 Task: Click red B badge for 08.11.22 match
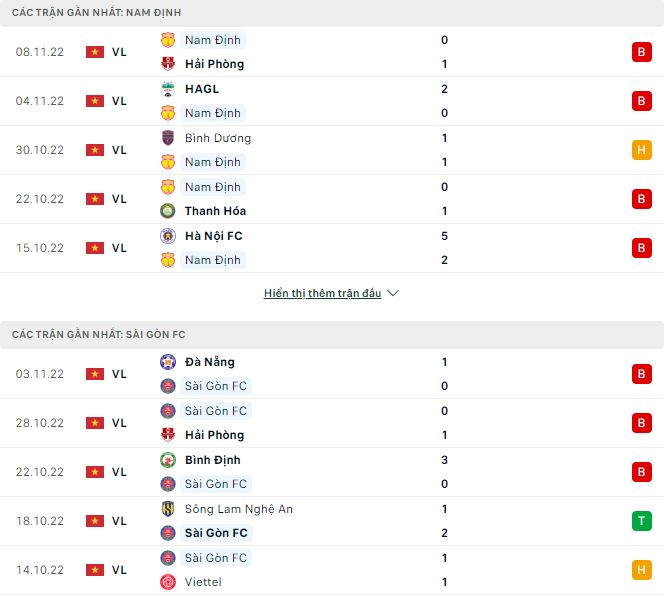pos(641,52)
